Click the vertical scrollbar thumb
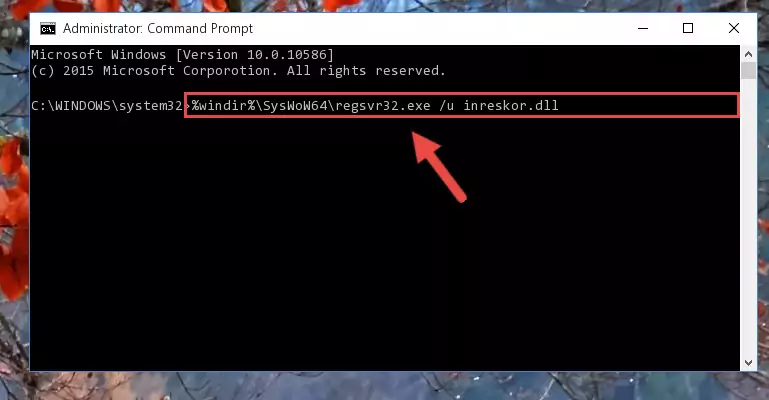 [748, 71]
